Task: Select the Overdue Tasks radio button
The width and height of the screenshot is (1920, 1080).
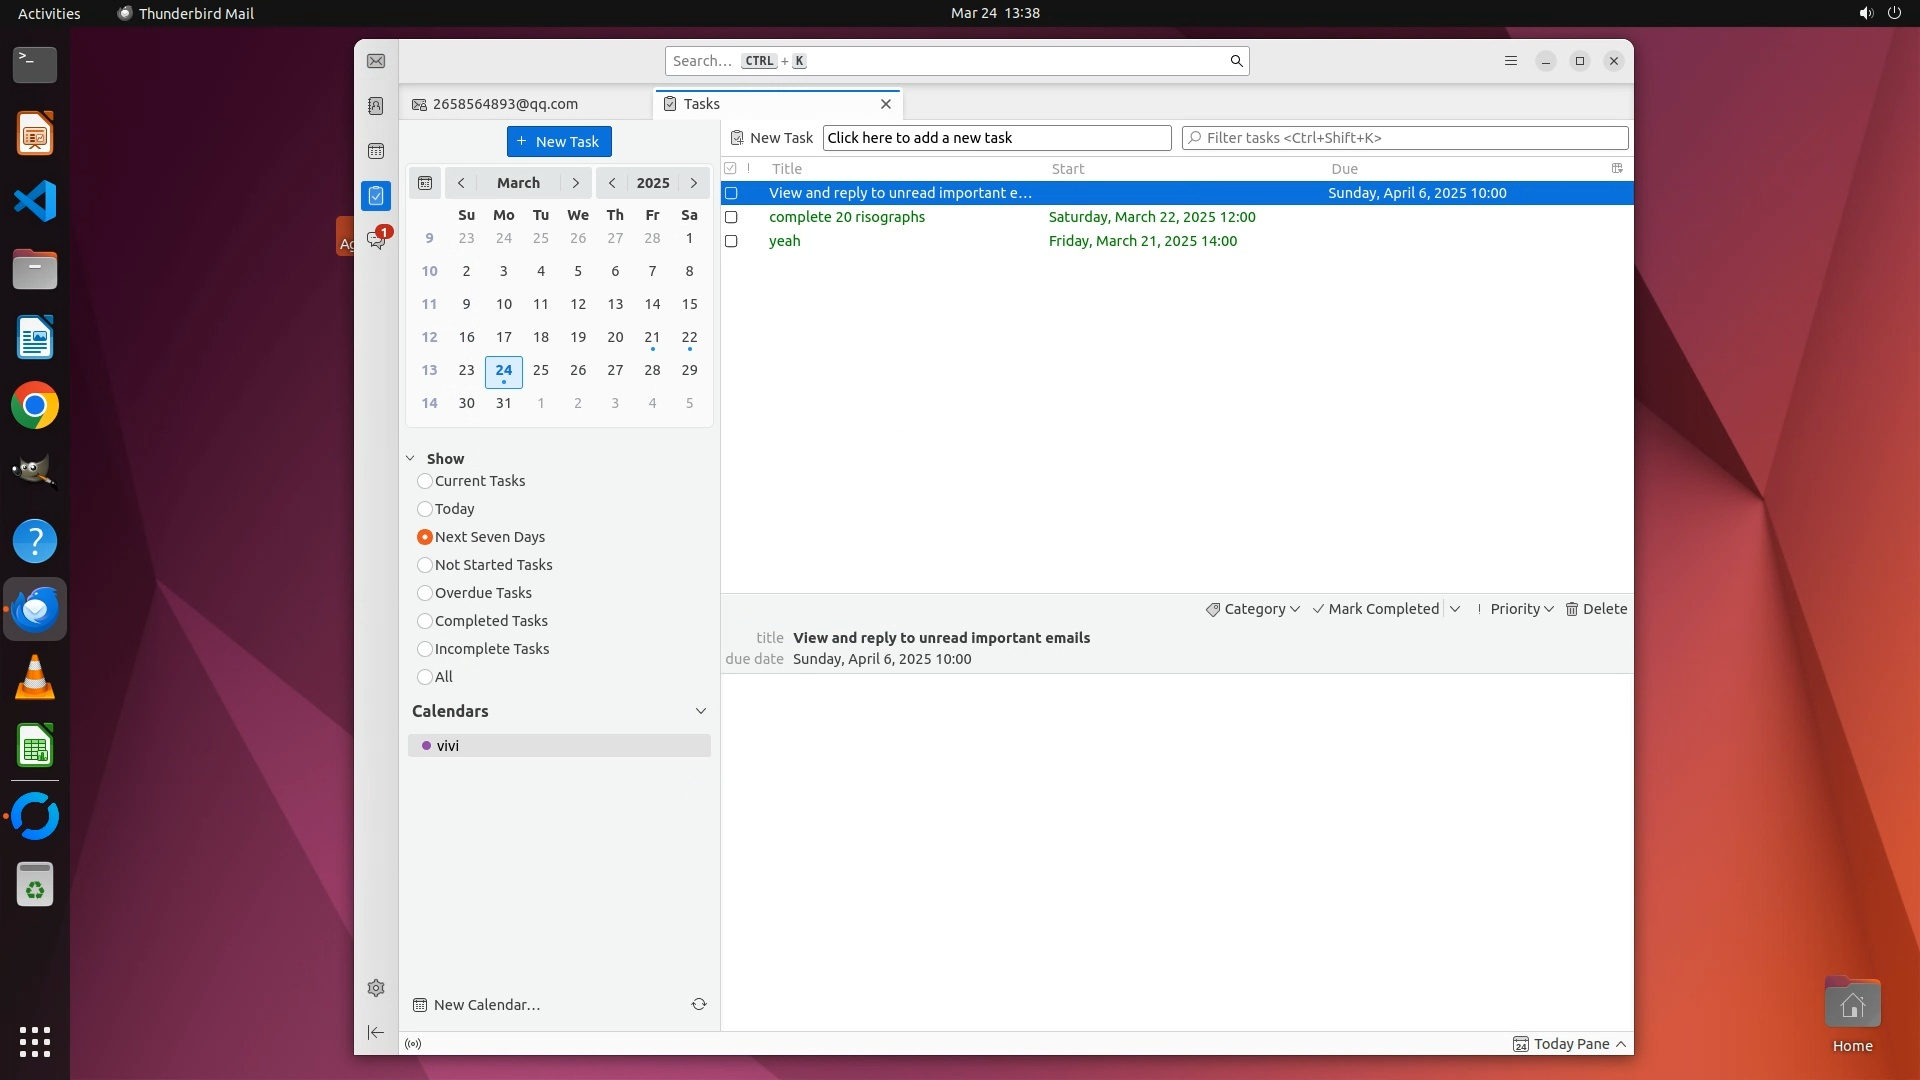Action: tap(425, 593)
